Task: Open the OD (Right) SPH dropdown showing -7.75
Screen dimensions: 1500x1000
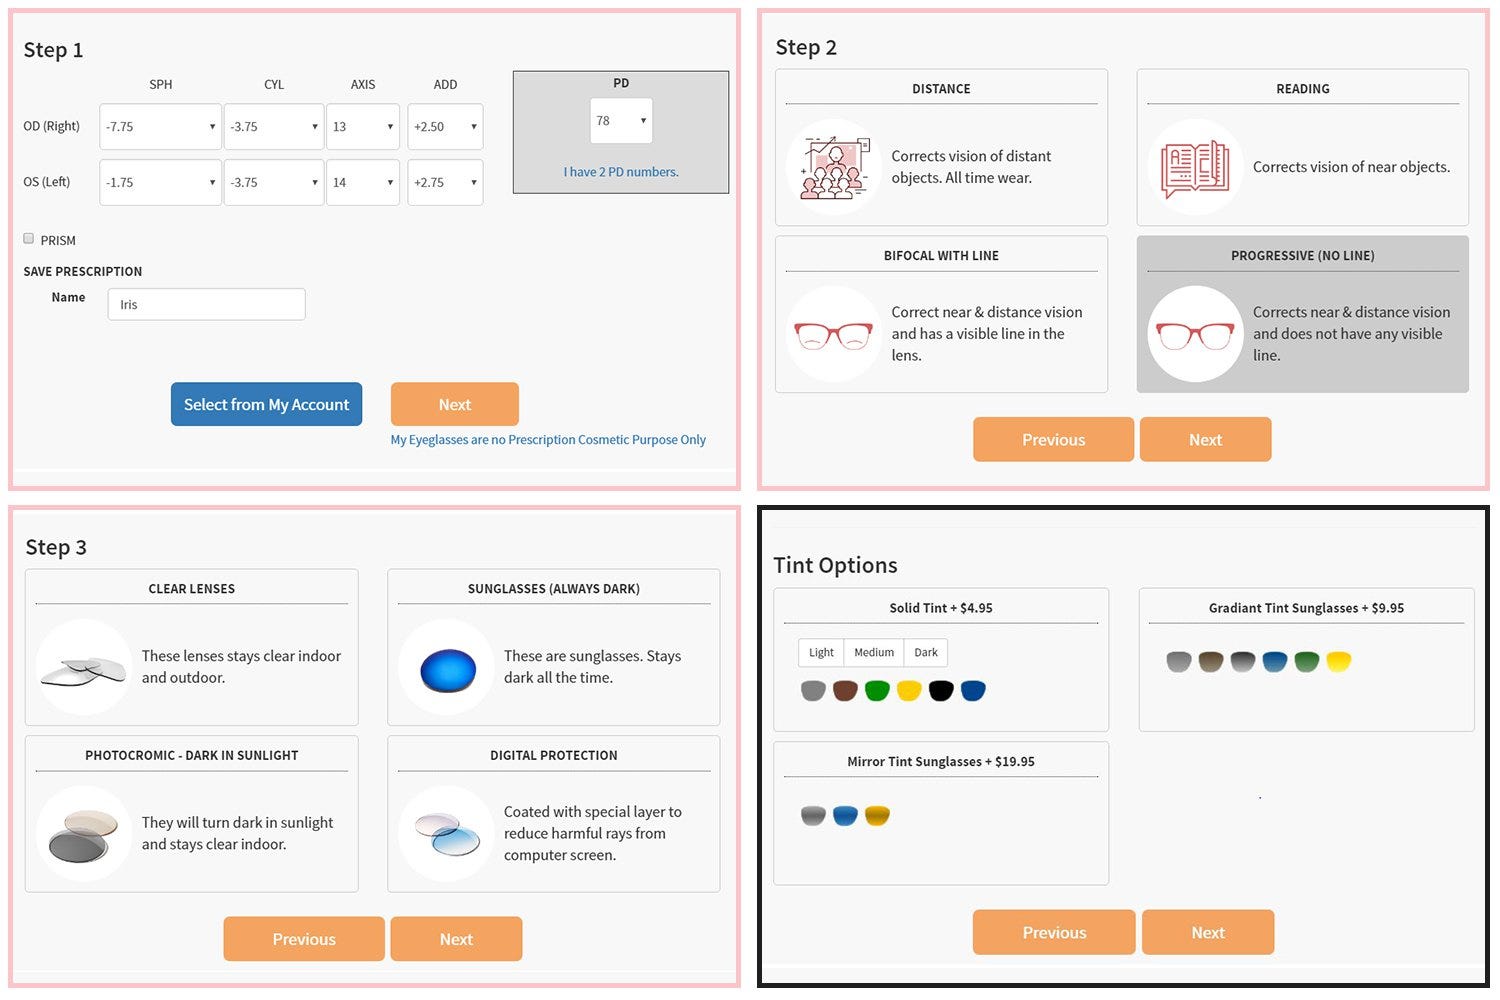Action: (160, 127)
